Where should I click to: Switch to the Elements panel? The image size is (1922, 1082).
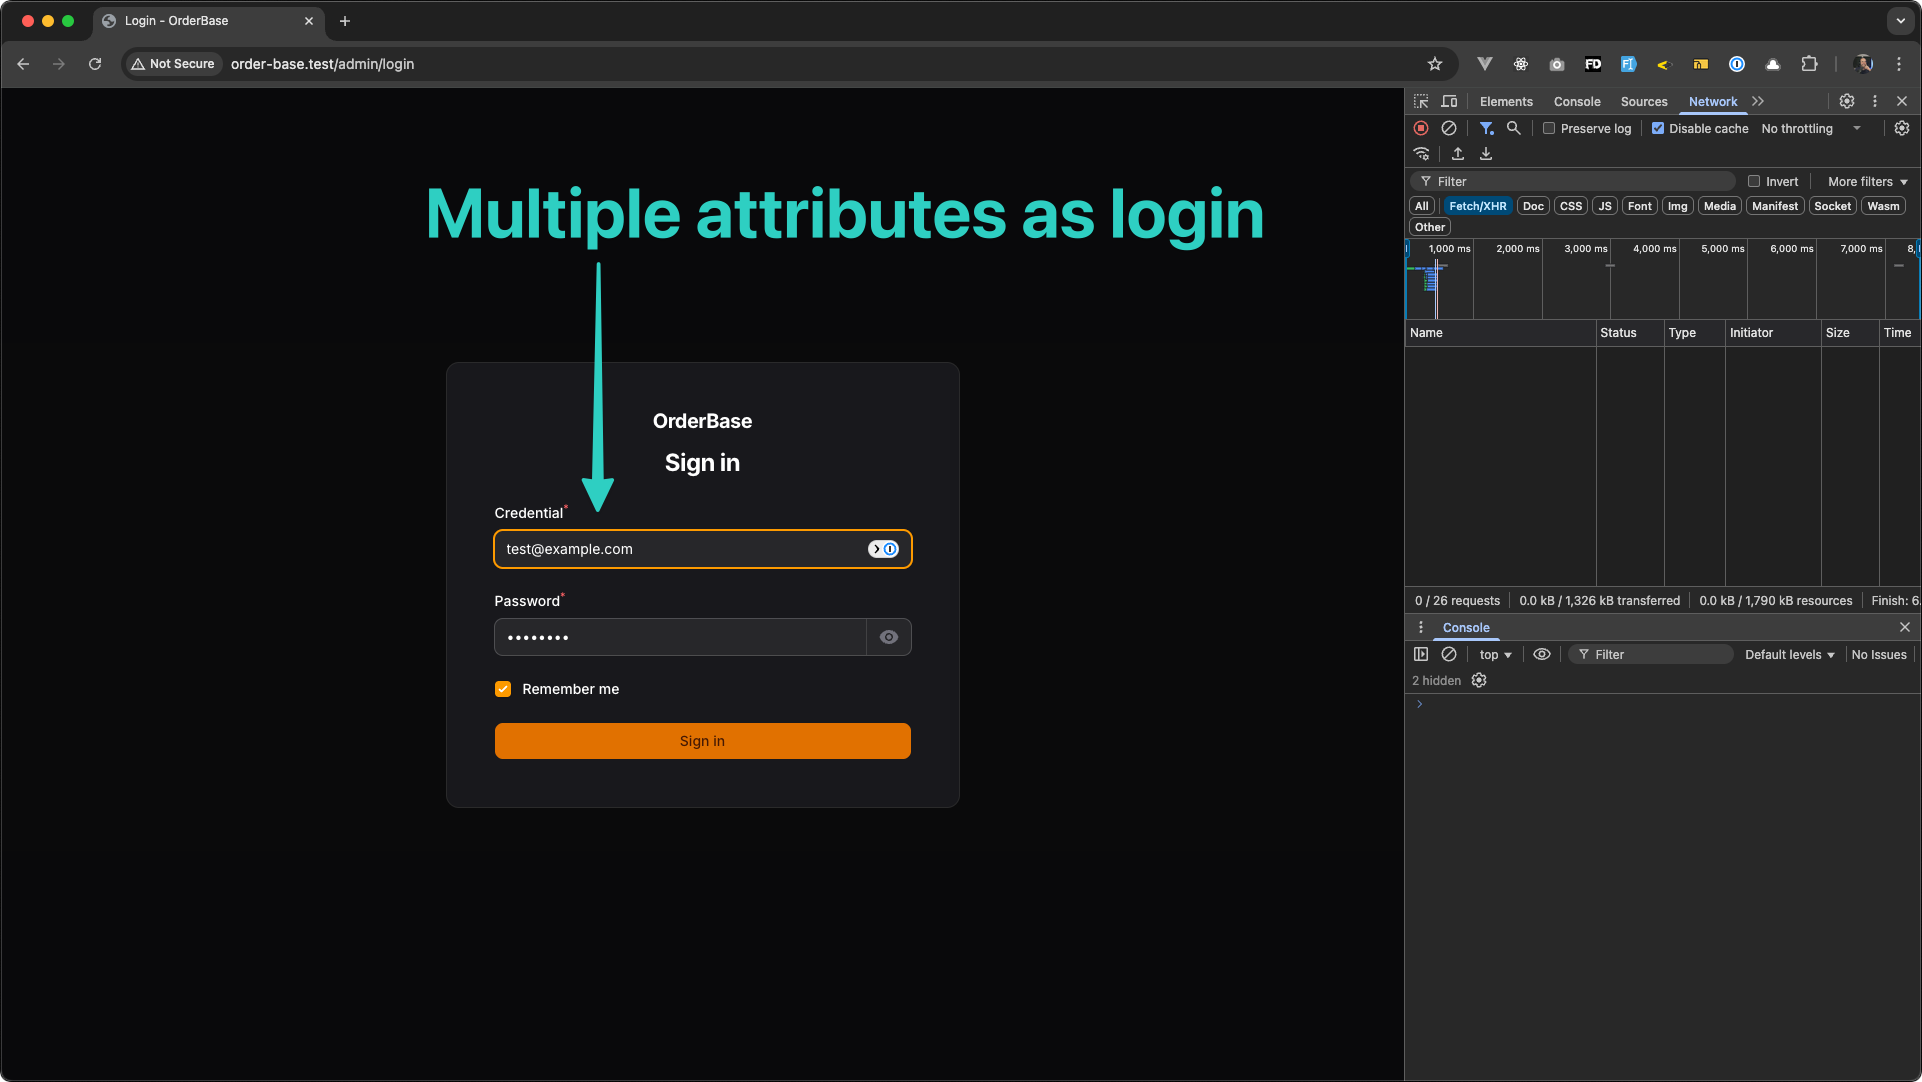[x=1506, y=101]
